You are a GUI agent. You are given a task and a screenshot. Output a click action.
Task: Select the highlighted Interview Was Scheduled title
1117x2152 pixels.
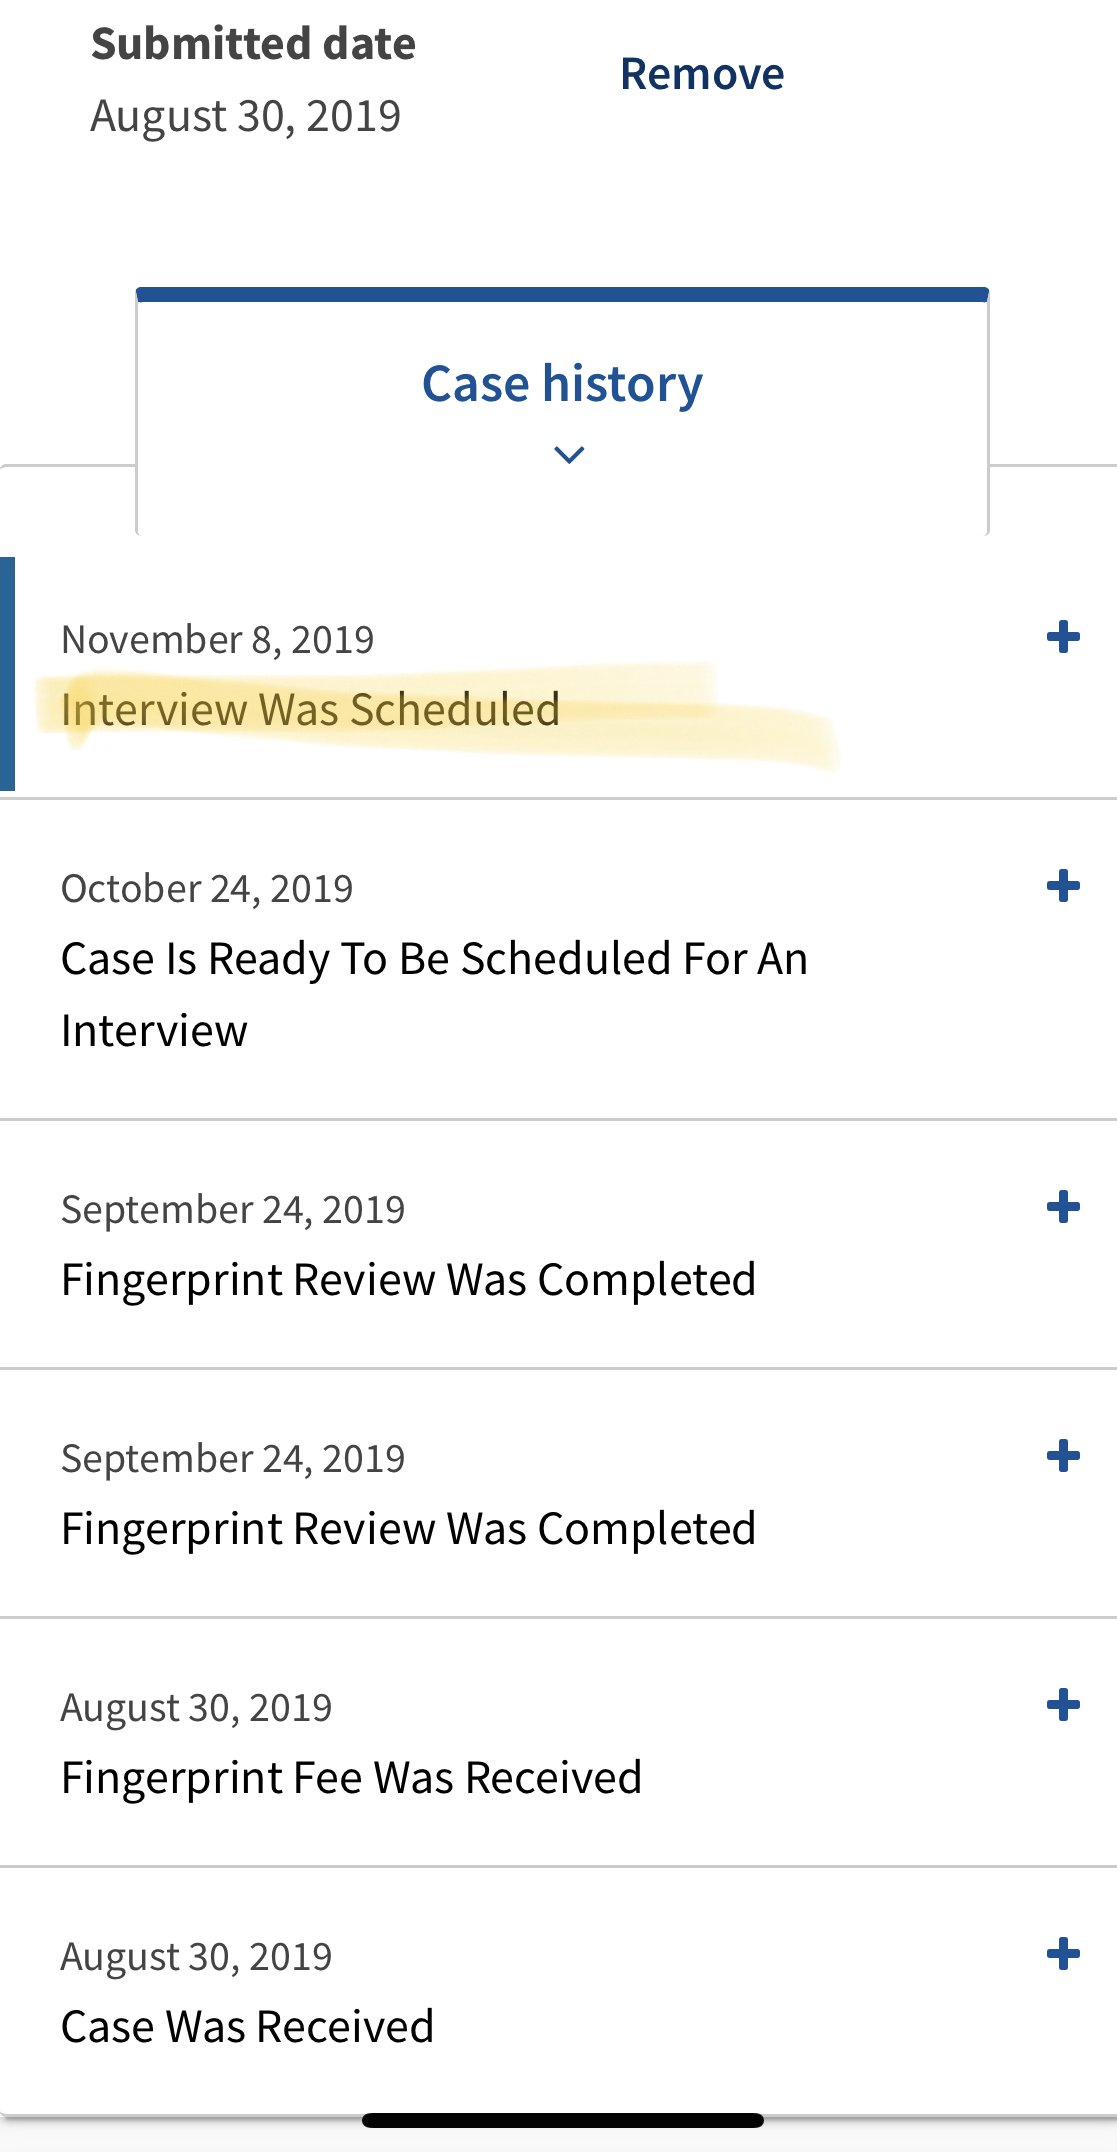coord(310,710)
